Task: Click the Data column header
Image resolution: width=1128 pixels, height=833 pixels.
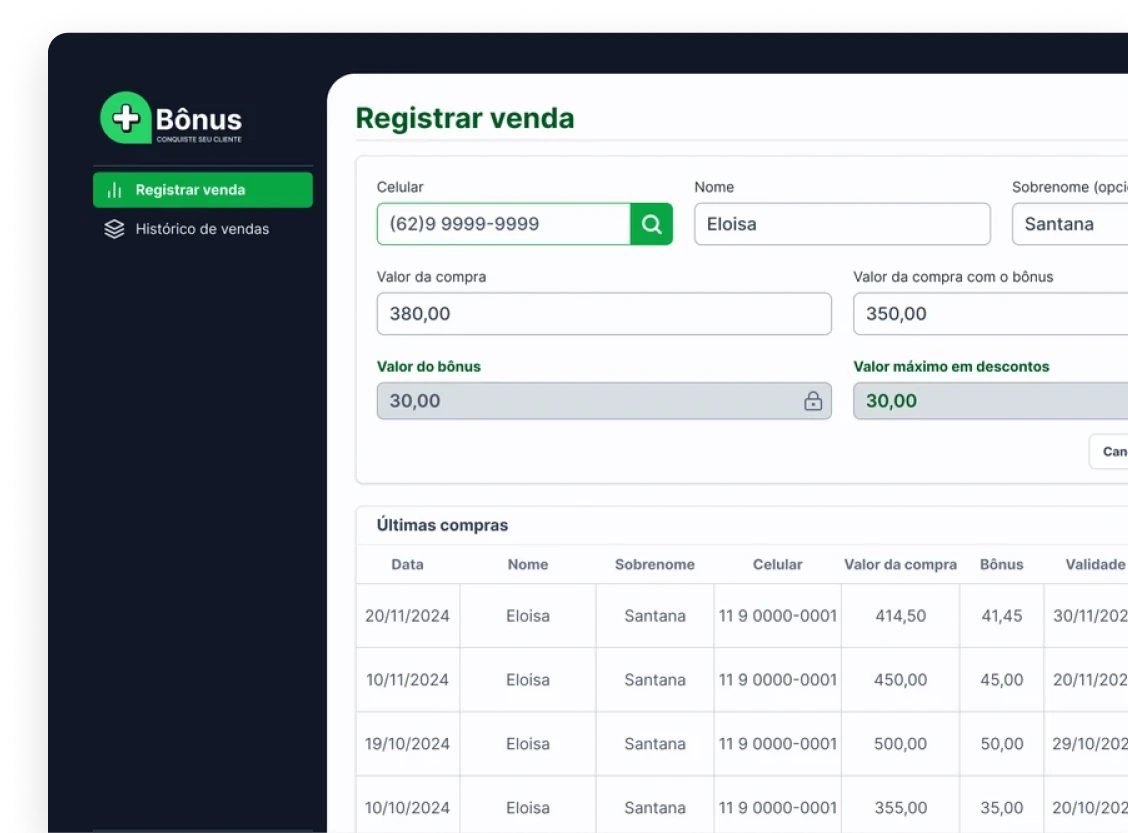Action: point(407,564)
